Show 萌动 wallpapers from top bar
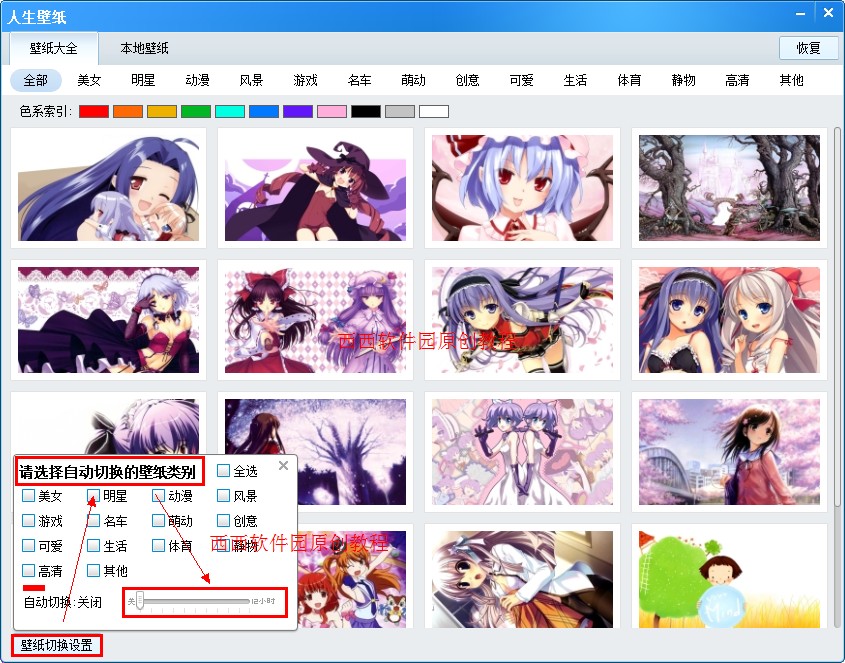Viewport: 845px width, 663px height. point(413,80)
